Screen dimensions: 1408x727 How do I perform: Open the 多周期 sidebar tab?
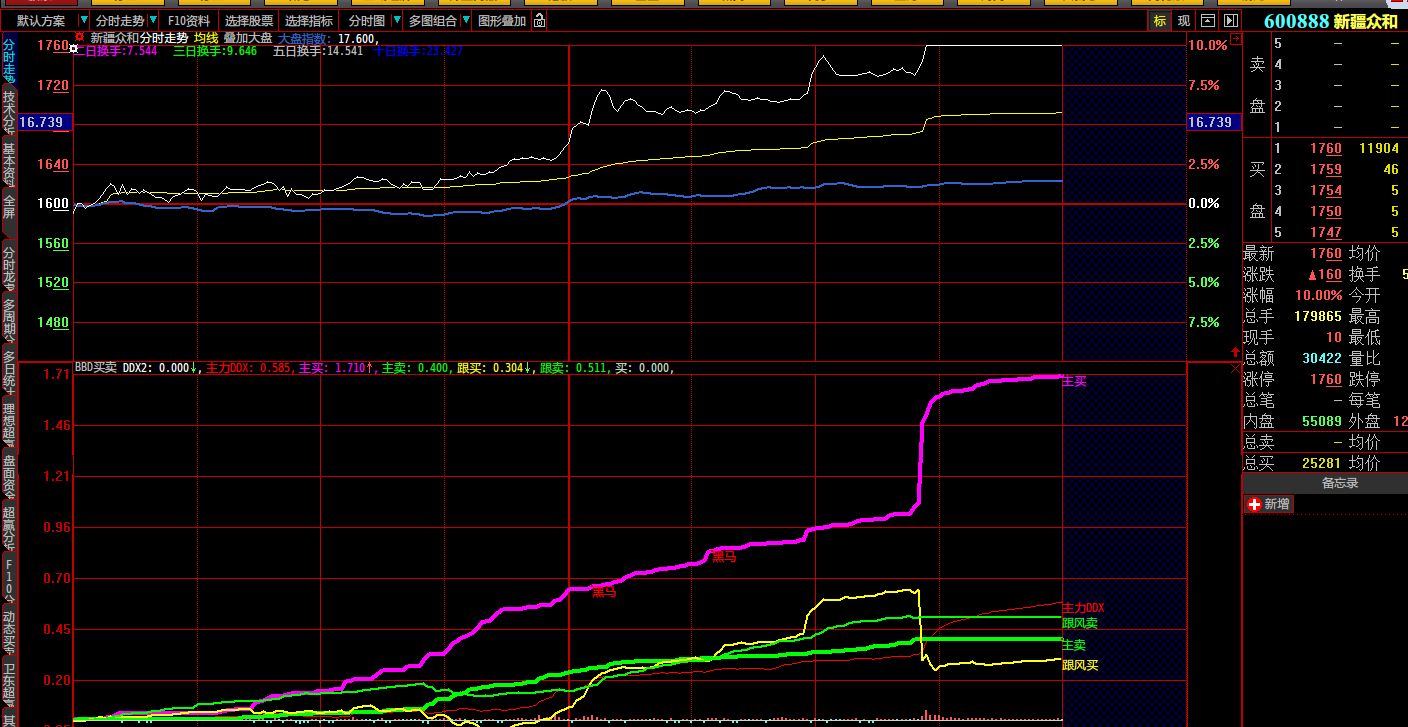[9, 320]
